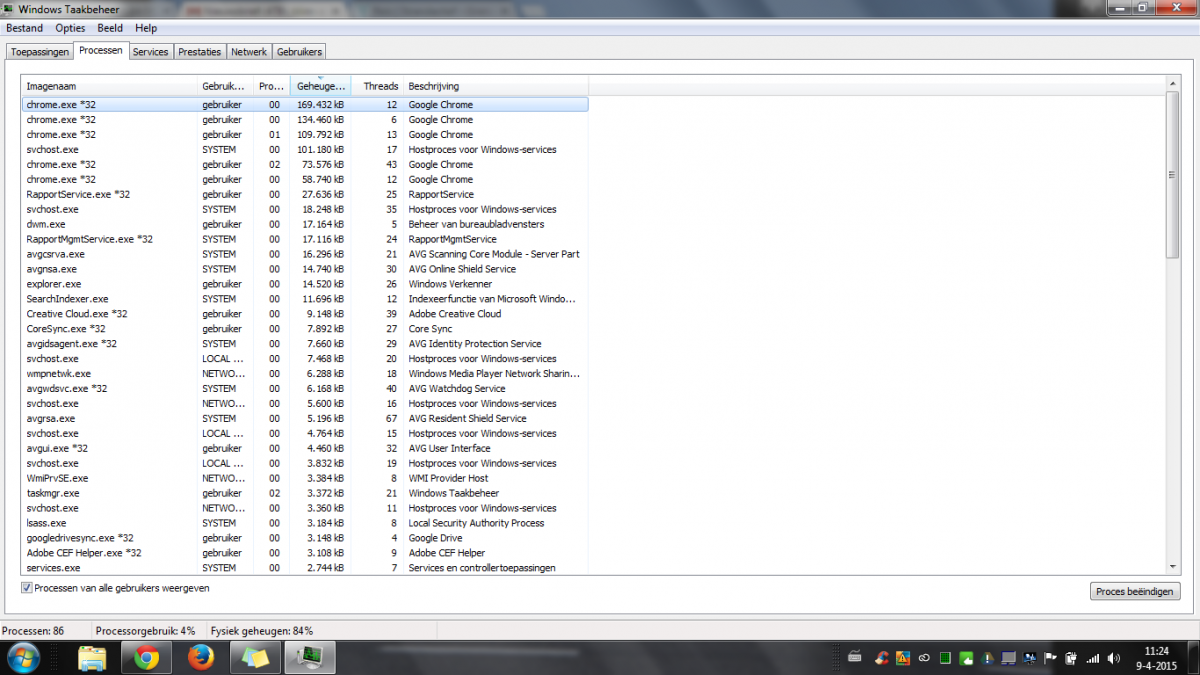
Task: Select the taskmgr.exe process row
Action: [305, 493]
